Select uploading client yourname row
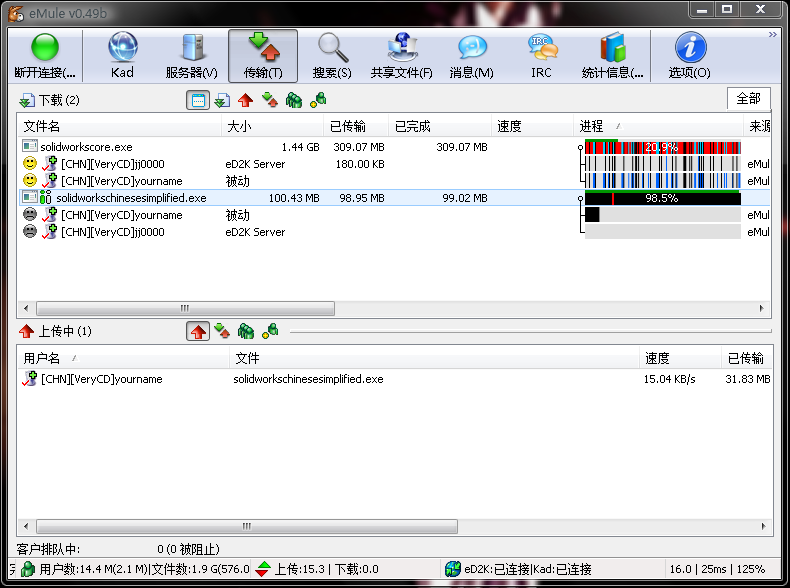 coord(394,379)
